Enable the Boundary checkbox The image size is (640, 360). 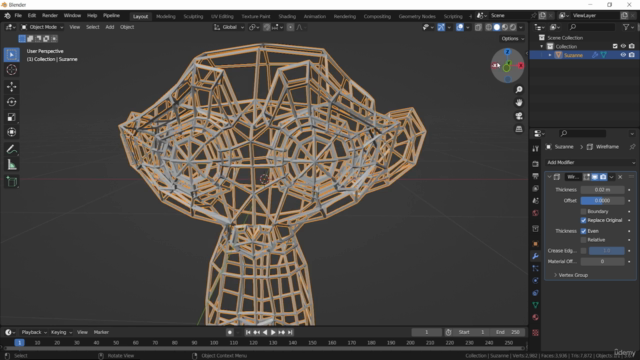[x=583, y=211]
